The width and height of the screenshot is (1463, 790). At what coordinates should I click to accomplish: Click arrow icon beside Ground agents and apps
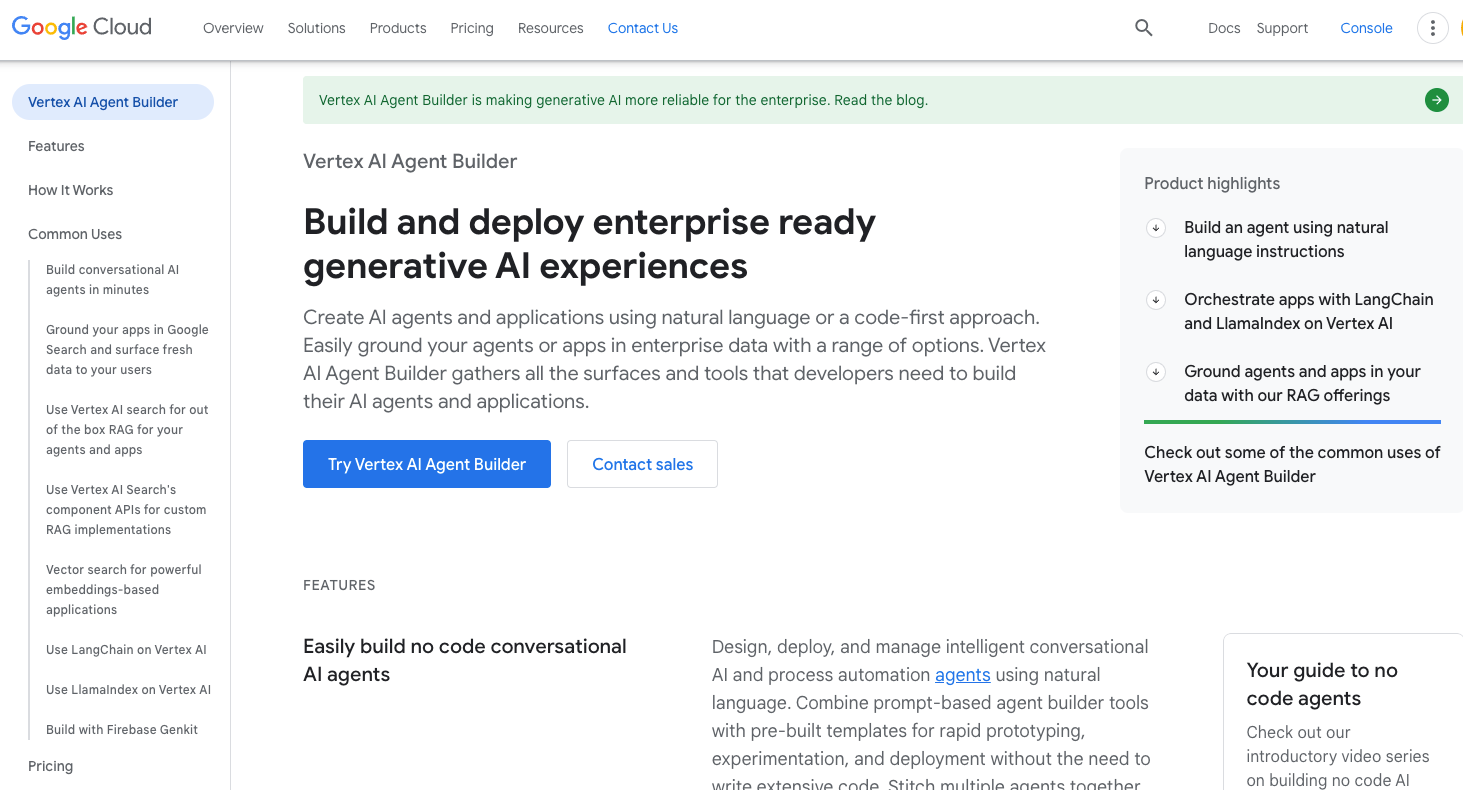tap(1156, 372)
